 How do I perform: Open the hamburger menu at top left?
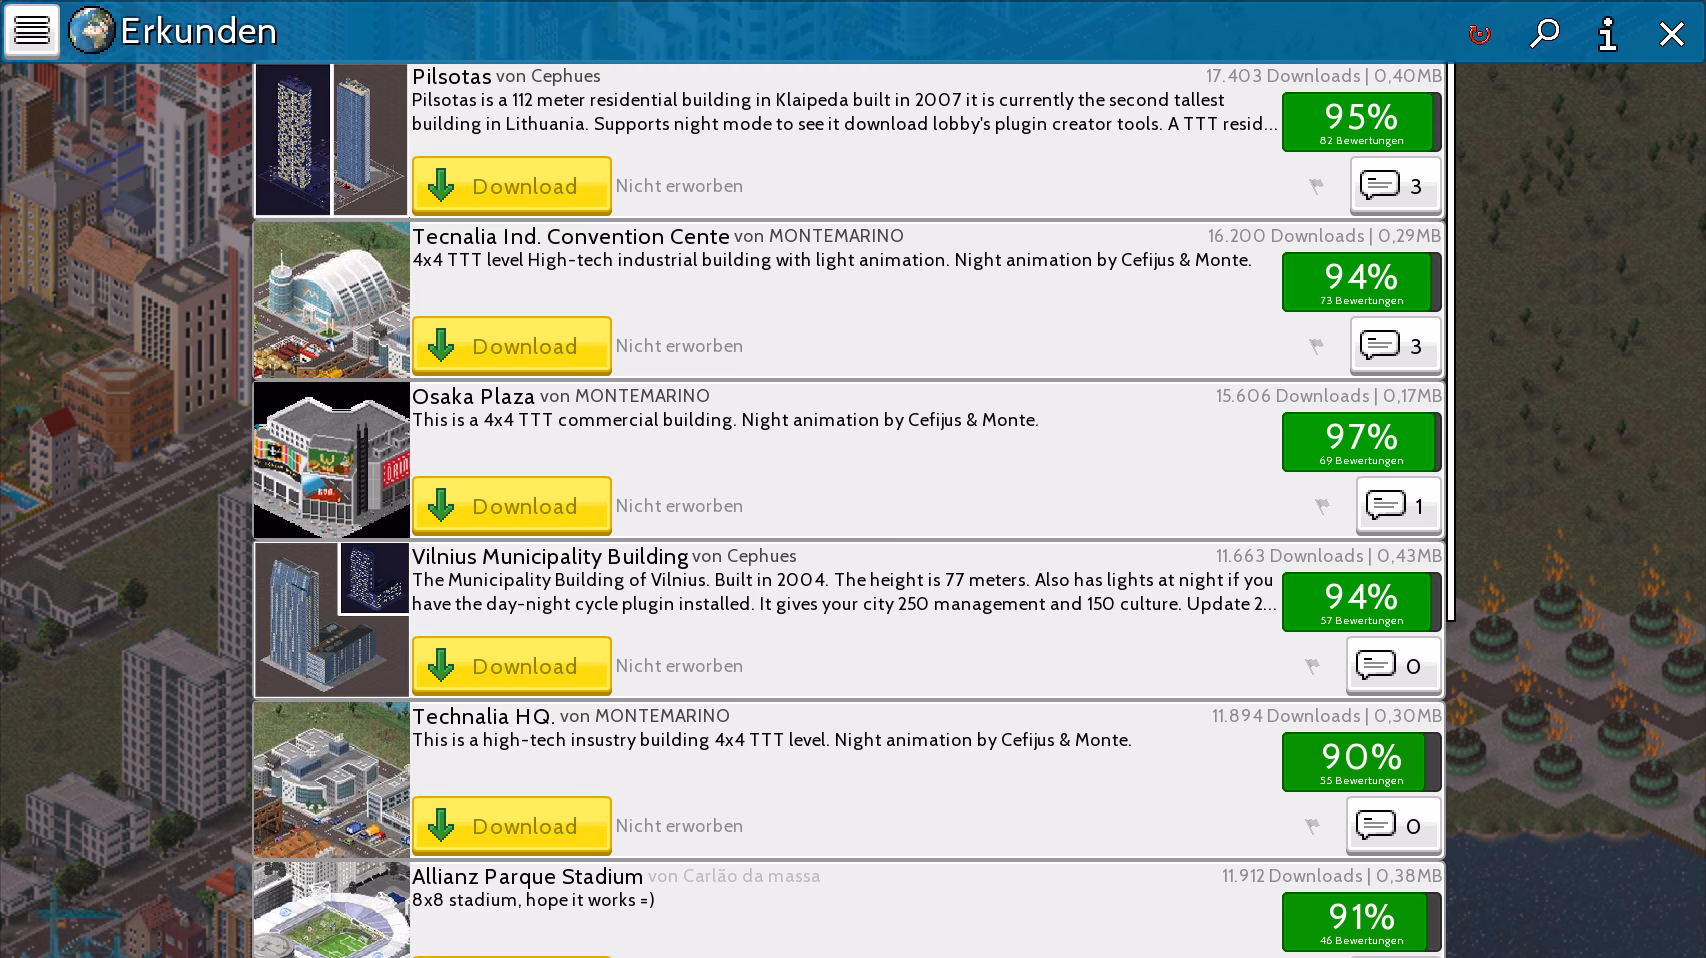coord(32,31)
